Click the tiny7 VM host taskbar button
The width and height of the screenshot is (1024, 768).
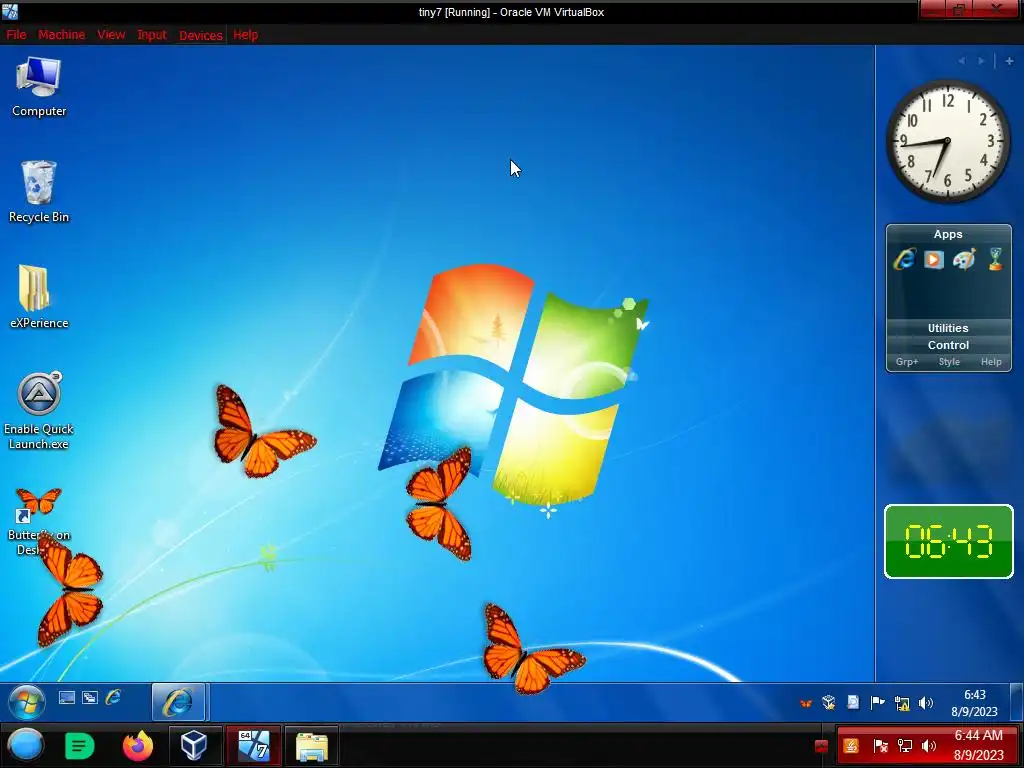[254, 746]
